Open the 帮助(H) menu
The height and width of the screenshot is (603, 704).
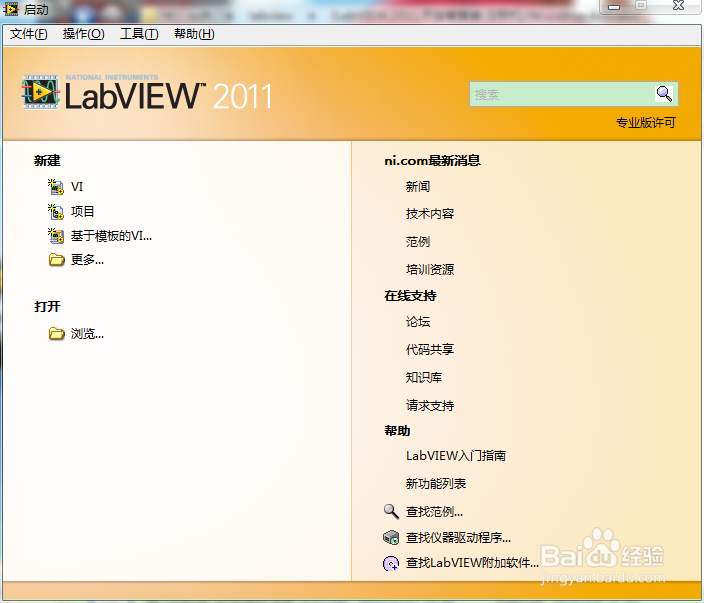[194, 34]
